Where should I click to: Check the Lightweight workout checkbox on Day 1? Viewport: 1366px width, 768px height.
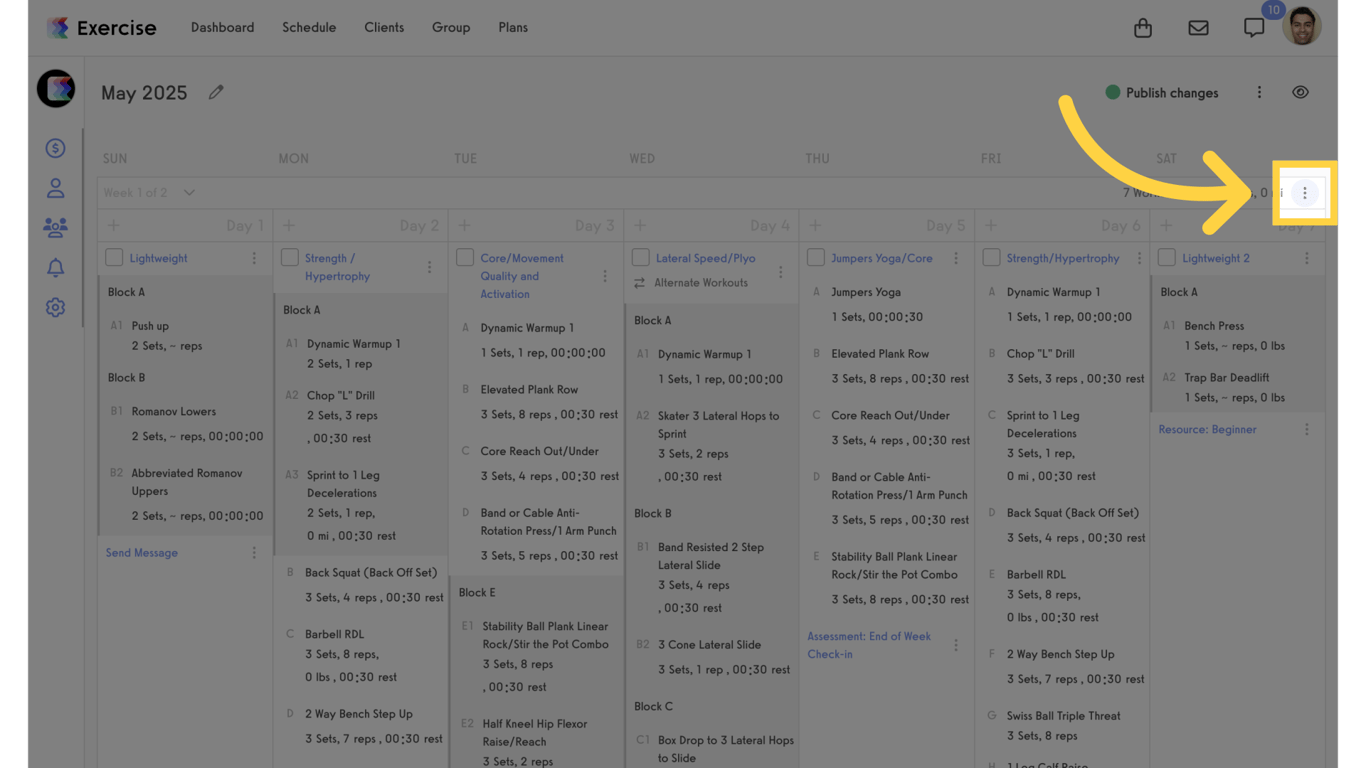[x=114, y=258]
